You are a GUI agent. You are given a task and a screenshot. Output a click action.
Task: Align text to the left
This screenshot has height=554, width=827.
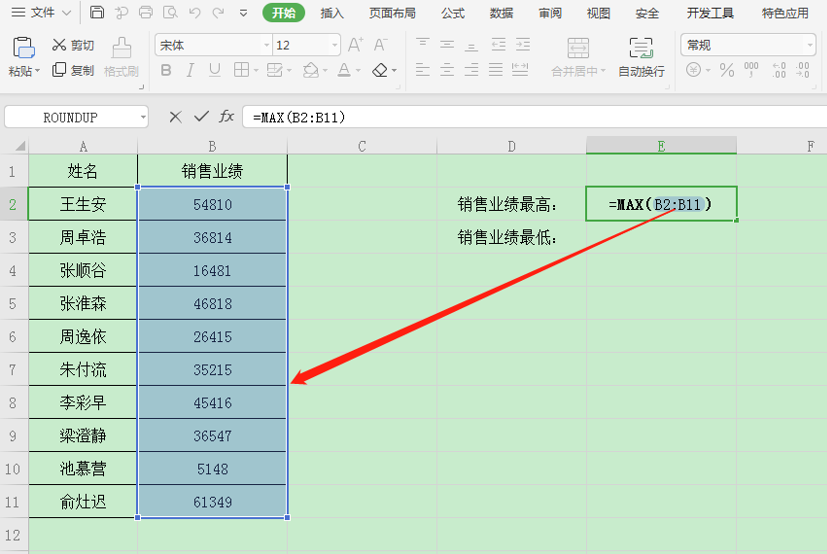(422, 70)
